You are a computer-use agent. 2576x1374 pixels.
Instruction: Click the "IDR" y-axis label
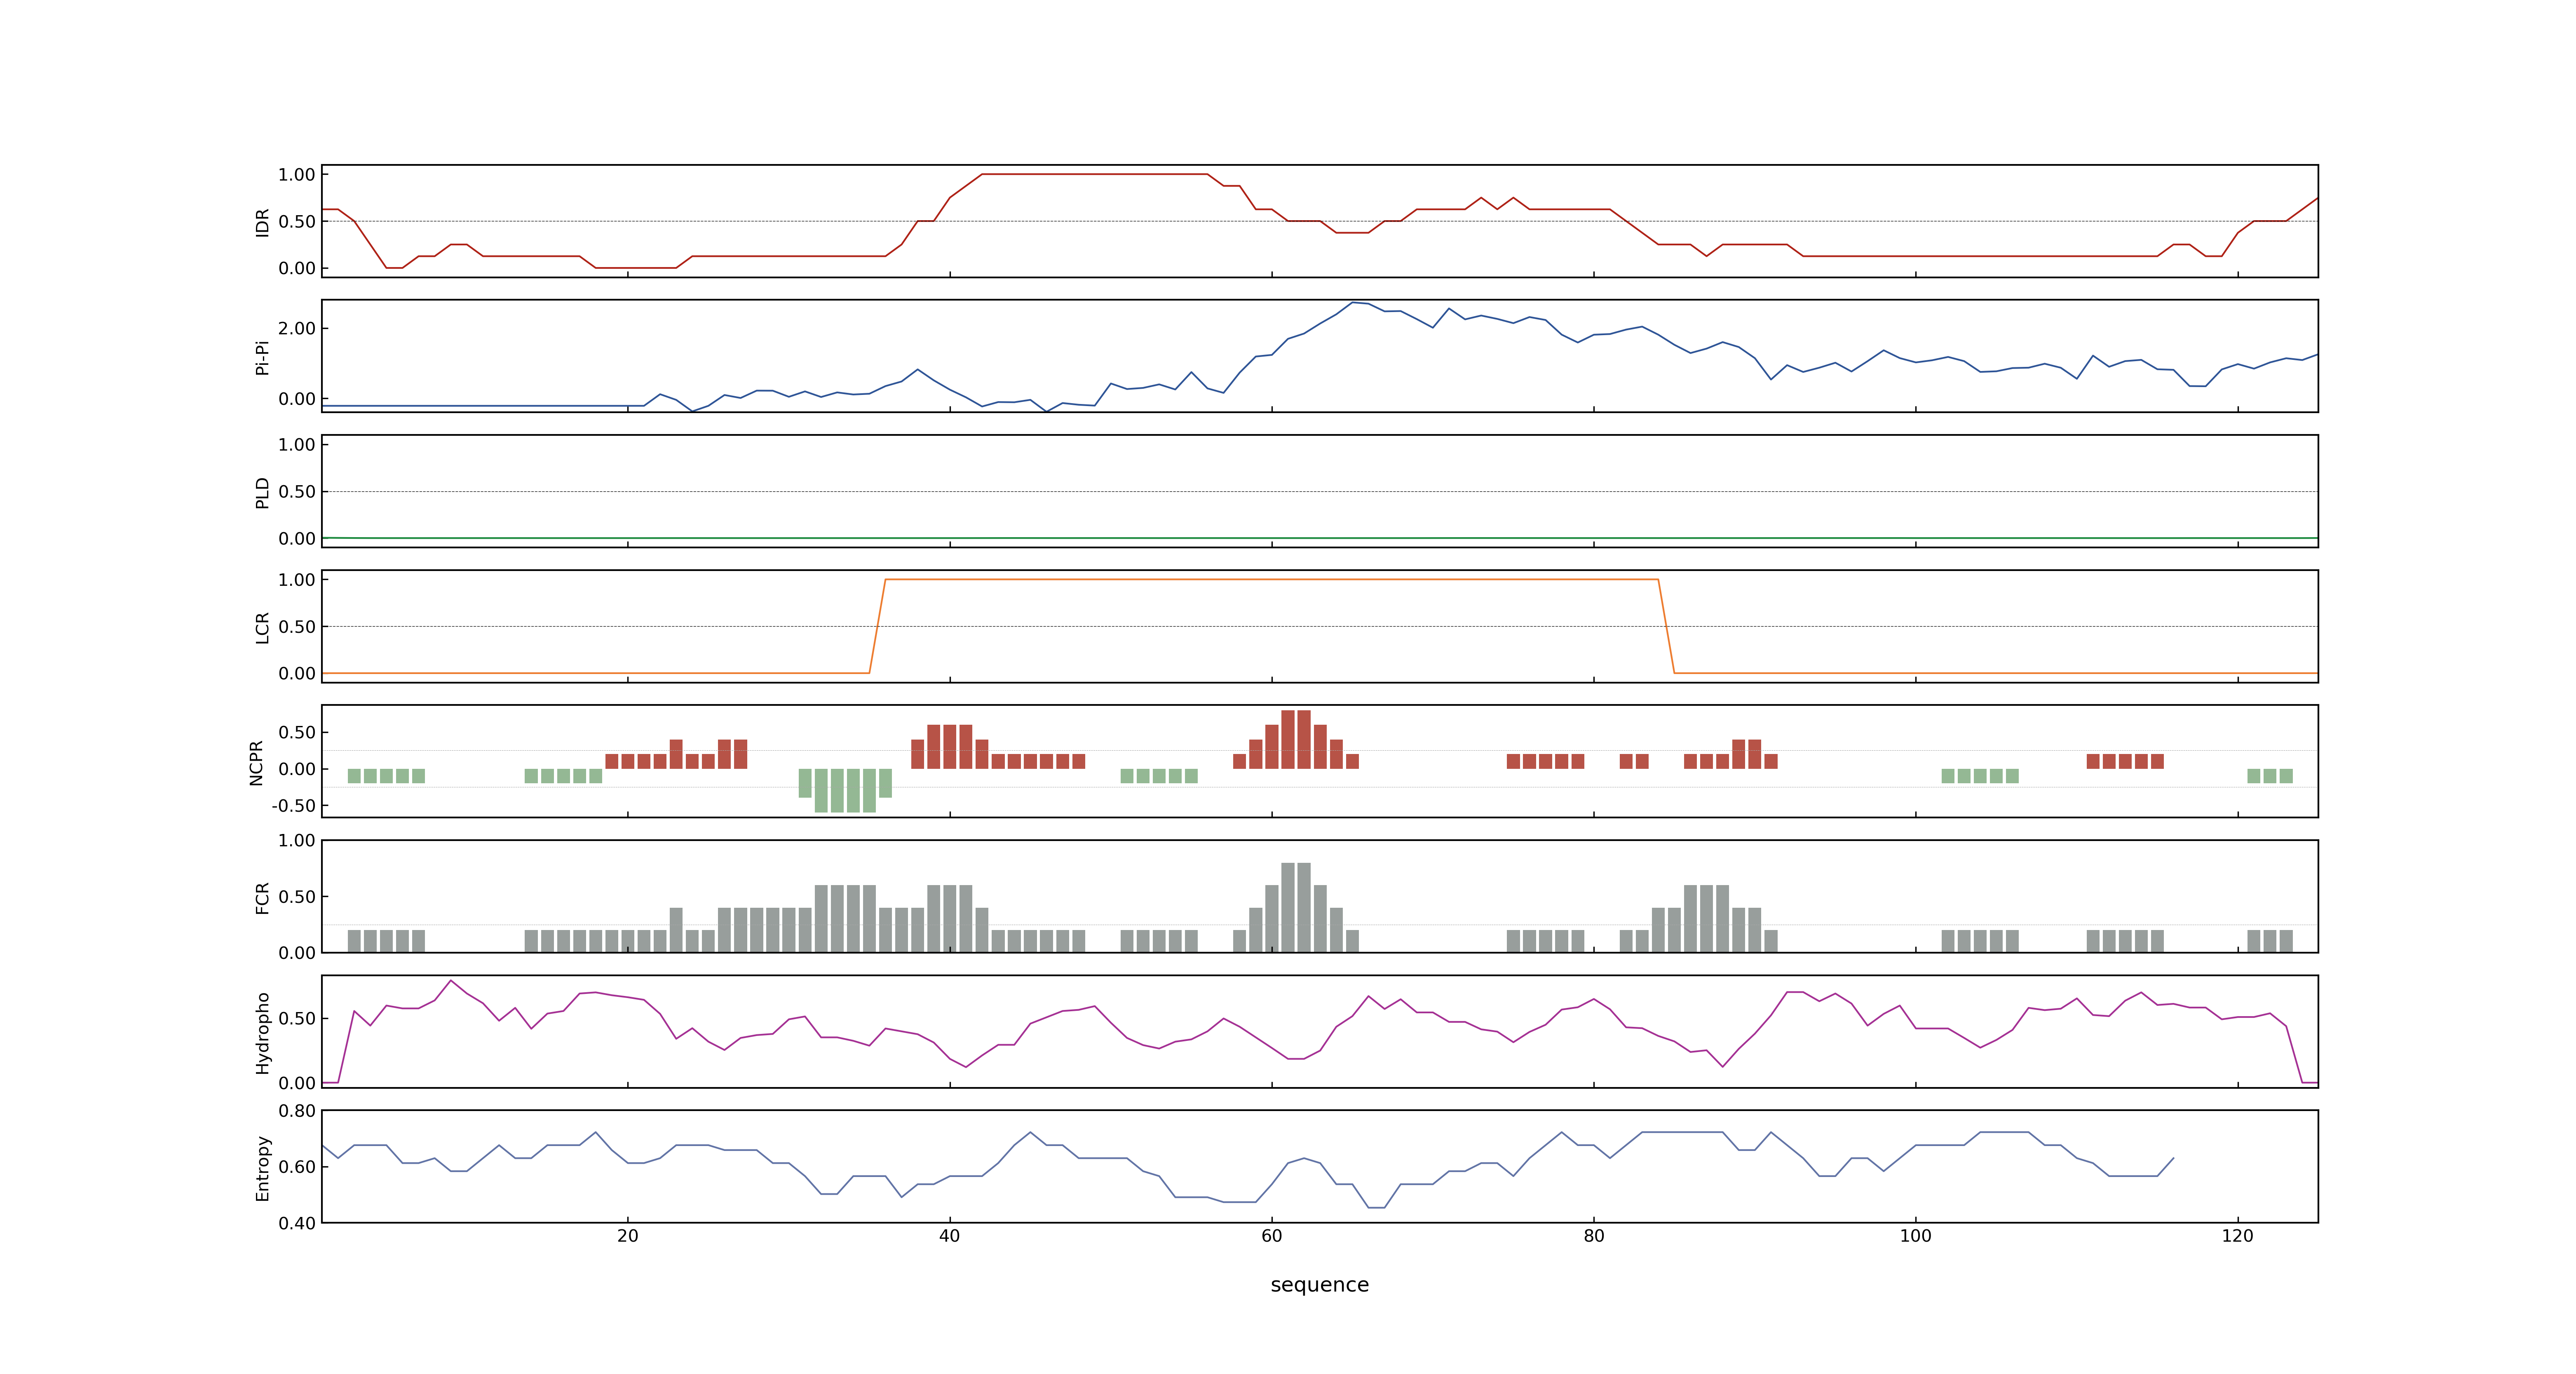point(262,222)
